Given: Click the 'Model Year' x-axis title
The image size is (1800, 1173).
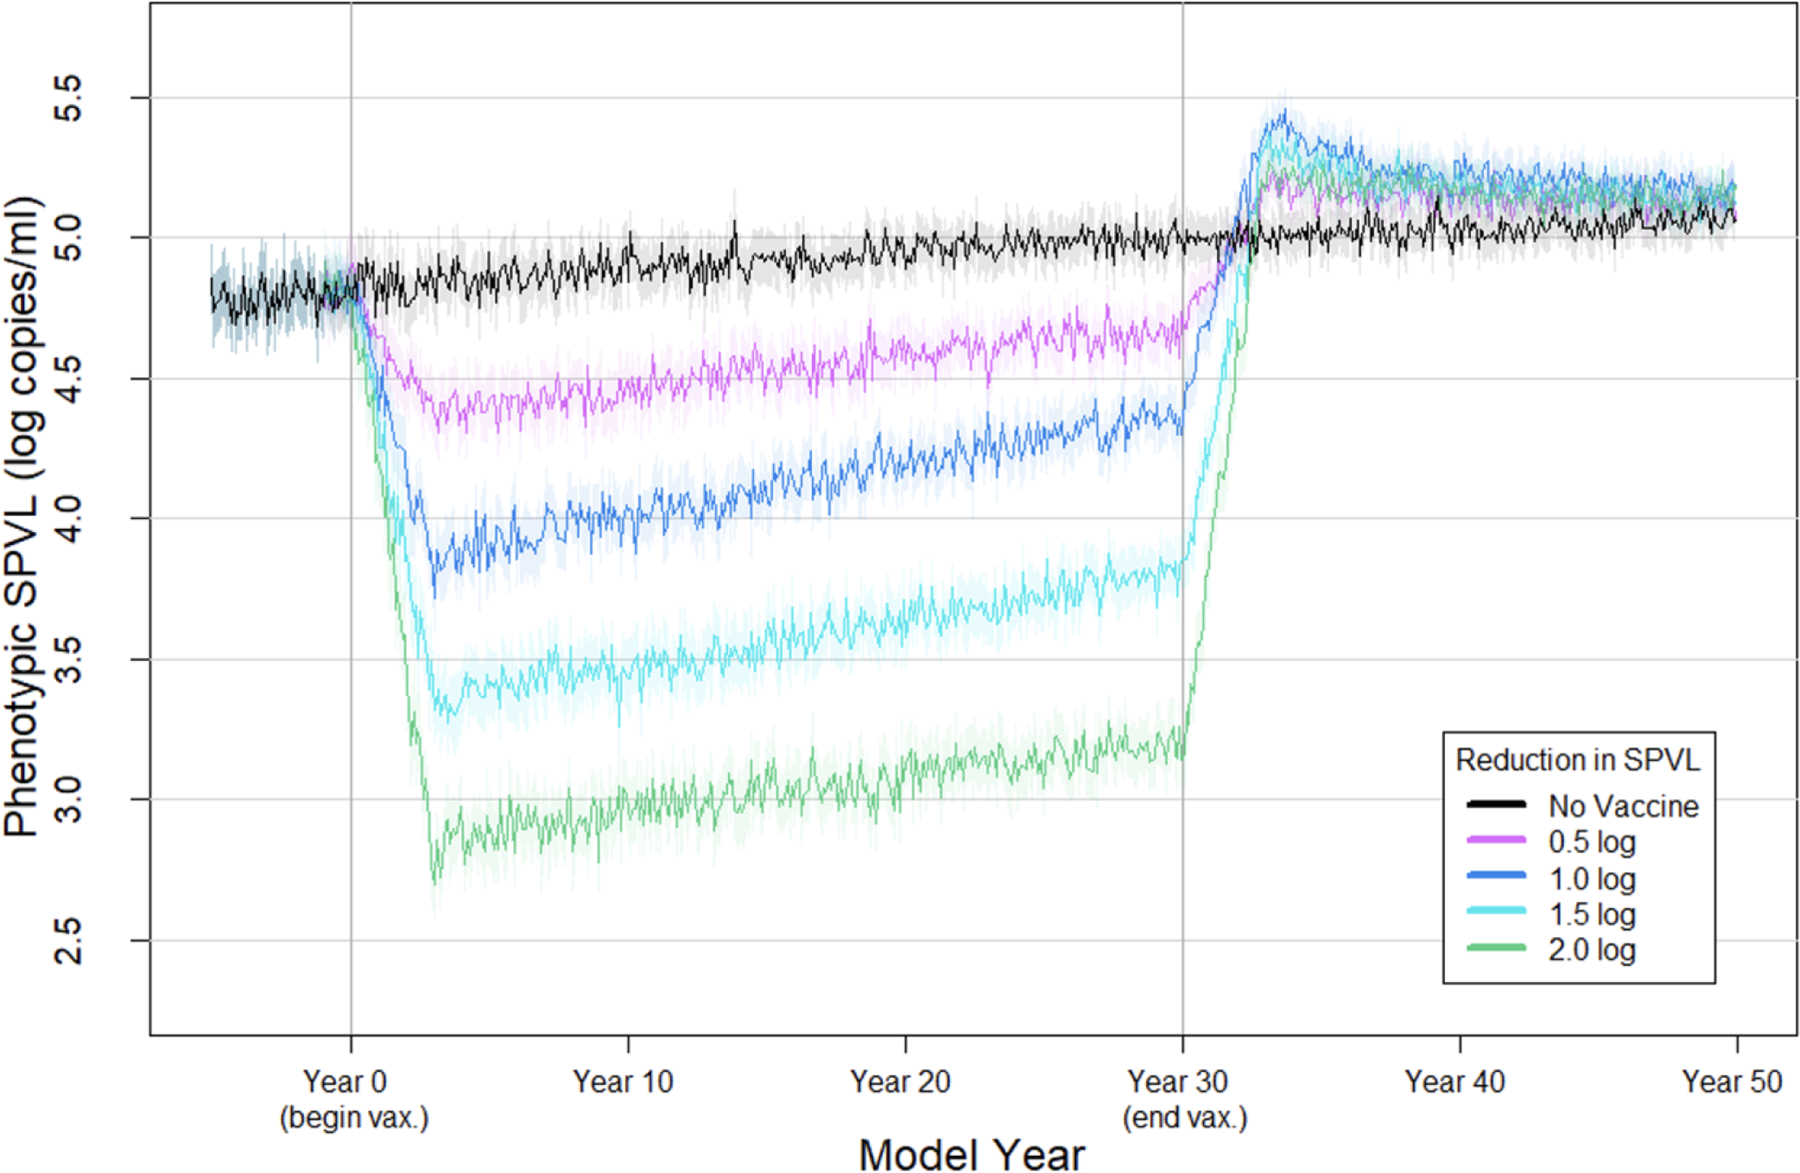Looking at the screenshot, I should tap(971, 1154).
